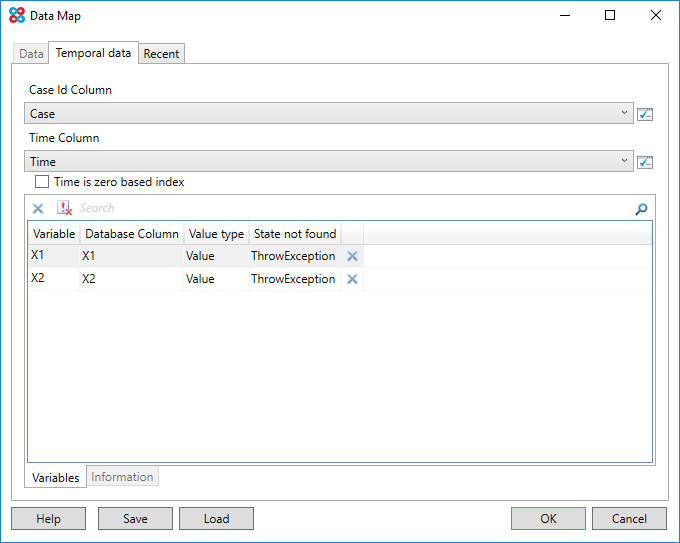Click in the Search input field
The height and width of the screenshot is (543, 680).
tap(350, 208)
